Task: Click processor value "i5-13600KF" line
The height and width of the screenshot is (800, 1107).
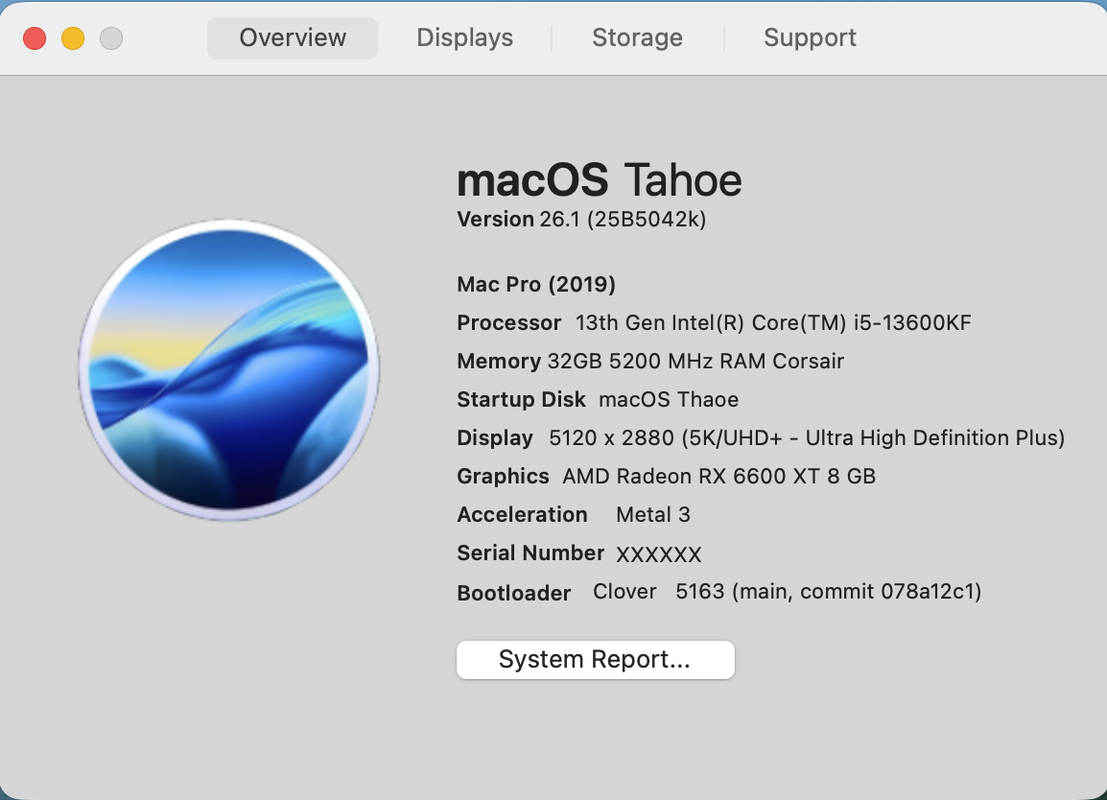Action: [773, 323]
